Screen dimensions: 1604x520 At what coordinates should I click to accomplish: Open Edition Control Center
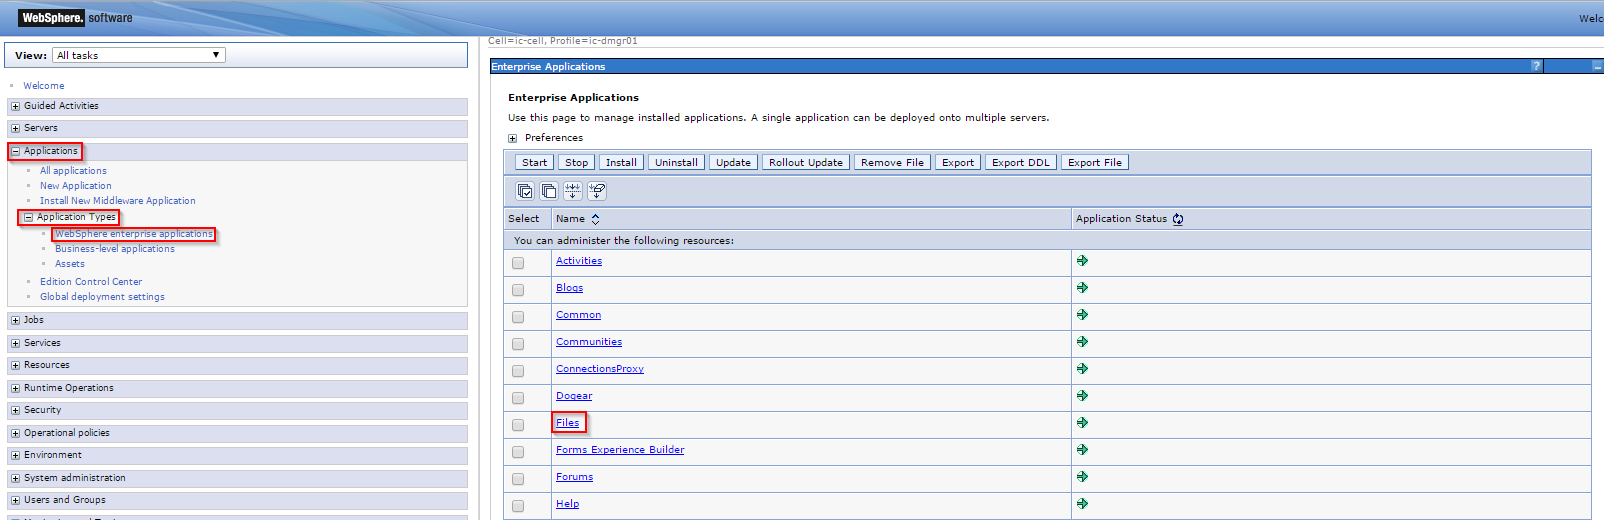click(x=91, y=282)
